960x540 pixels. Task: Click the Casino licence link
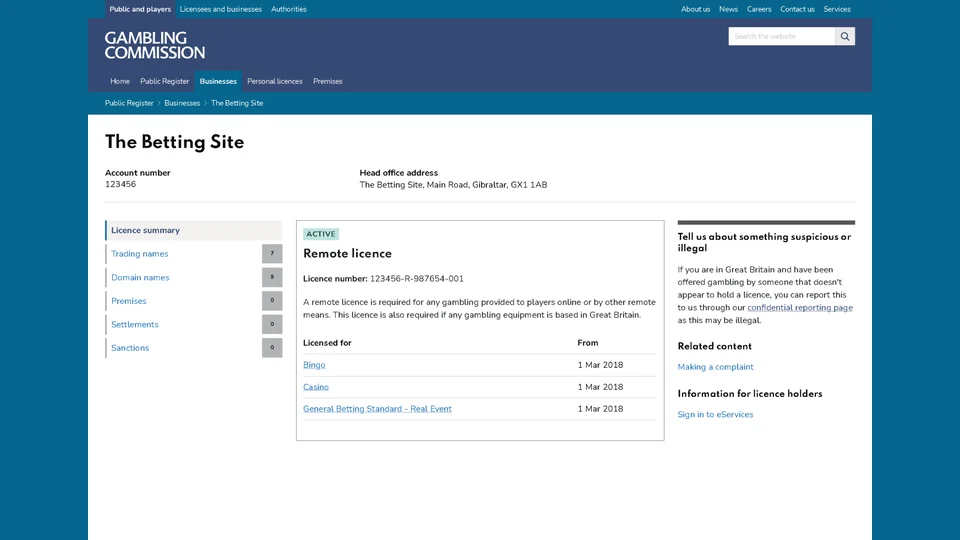[316, 387]
